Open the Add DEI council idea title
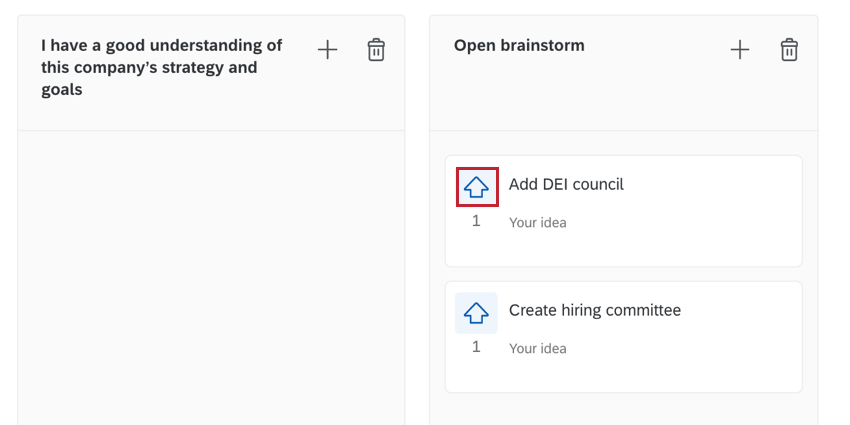This screenshot has height=425, width=850. [566, 184]
